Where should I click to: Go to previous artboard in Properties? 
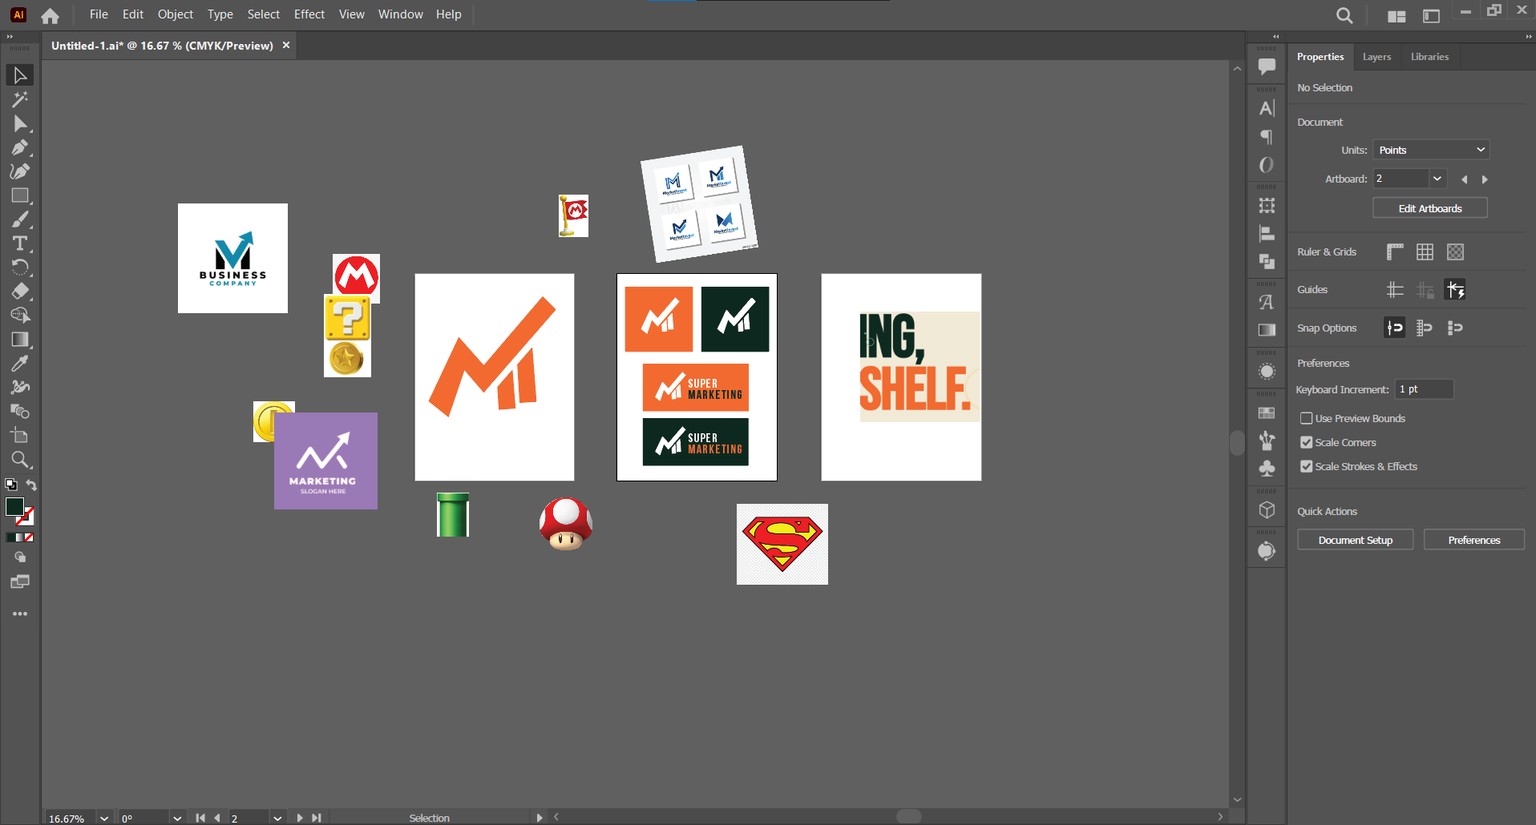click(x=1464, y=179)
